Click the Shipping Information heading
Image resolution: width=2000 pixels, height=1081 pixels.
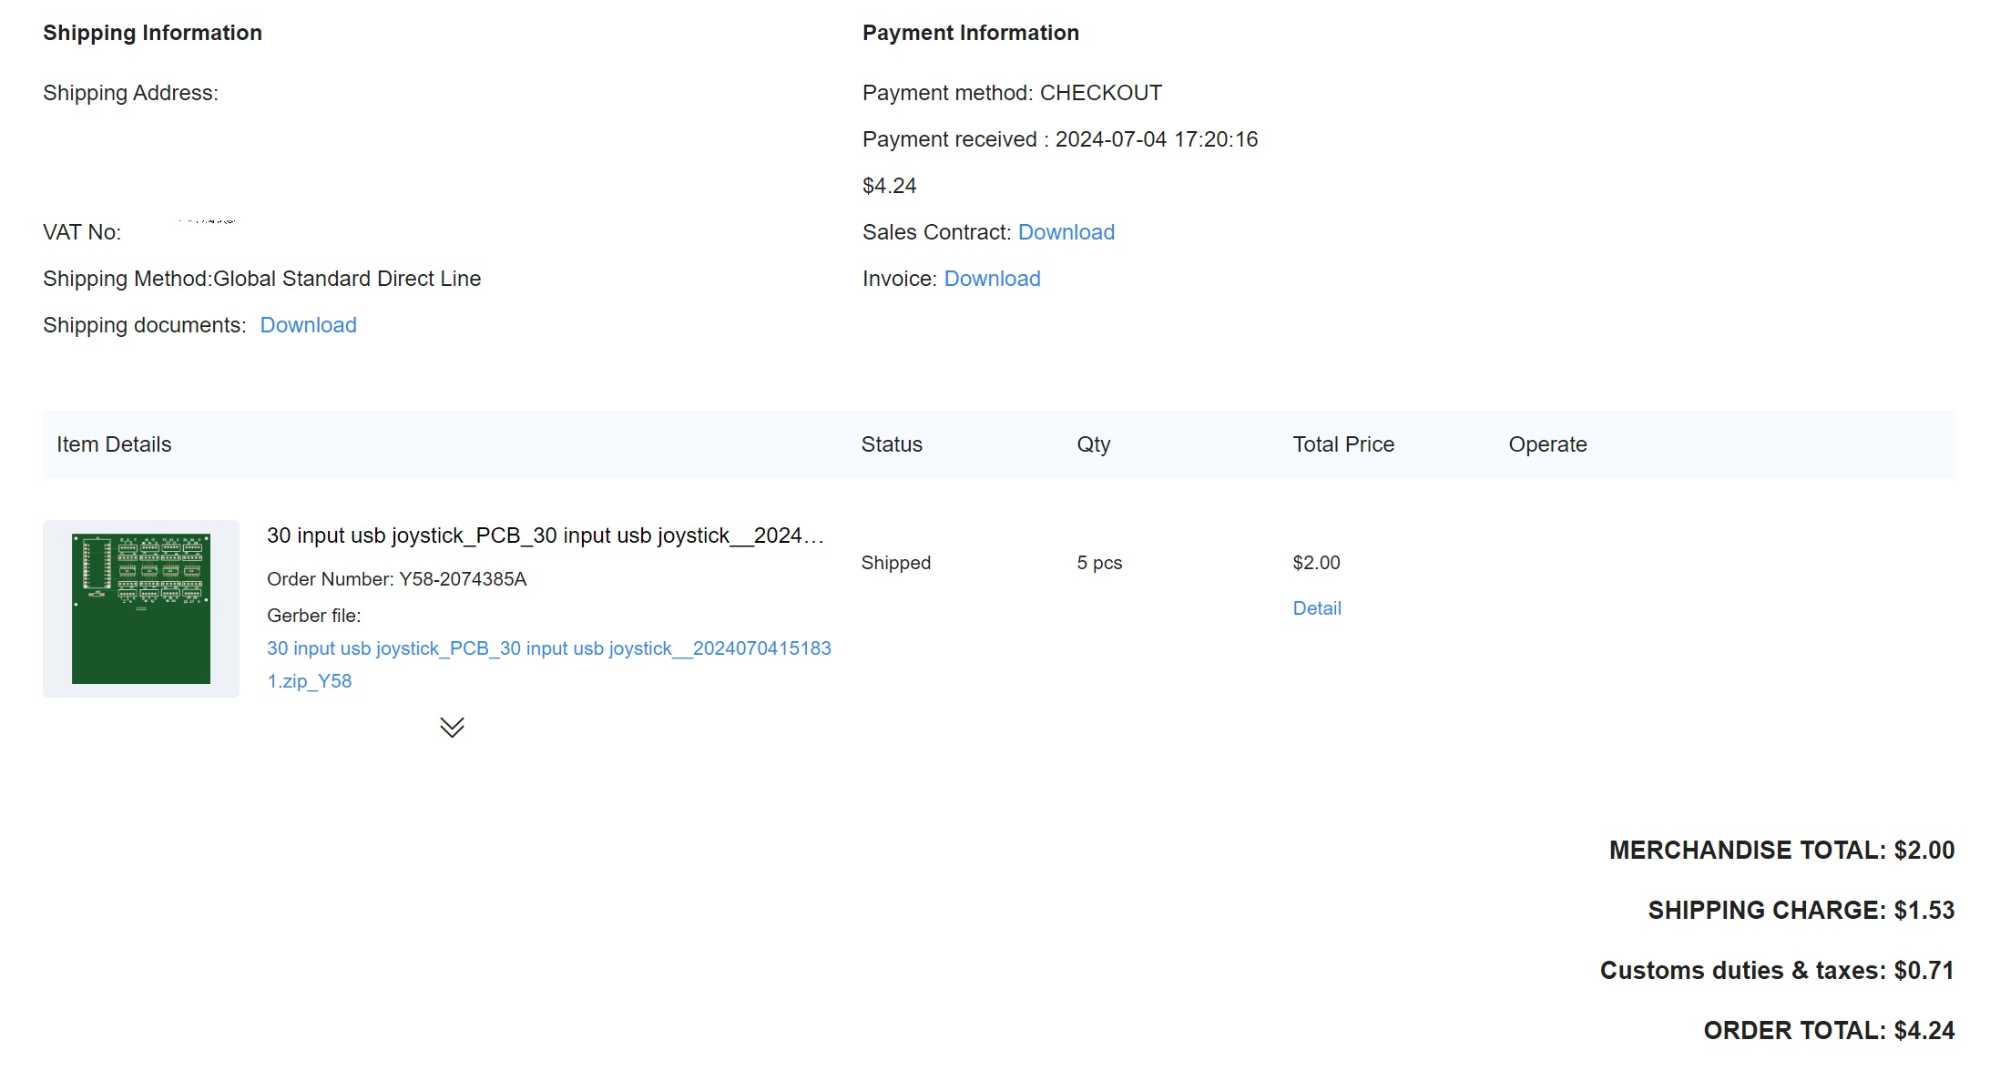coord(152,33)
